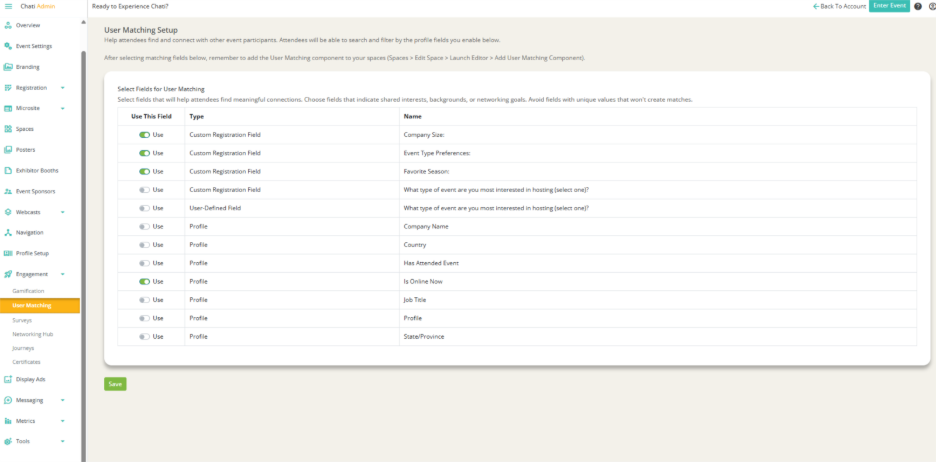Click the green Save button
This screenshot has width=936, height=462.
[x=115, y=384]
